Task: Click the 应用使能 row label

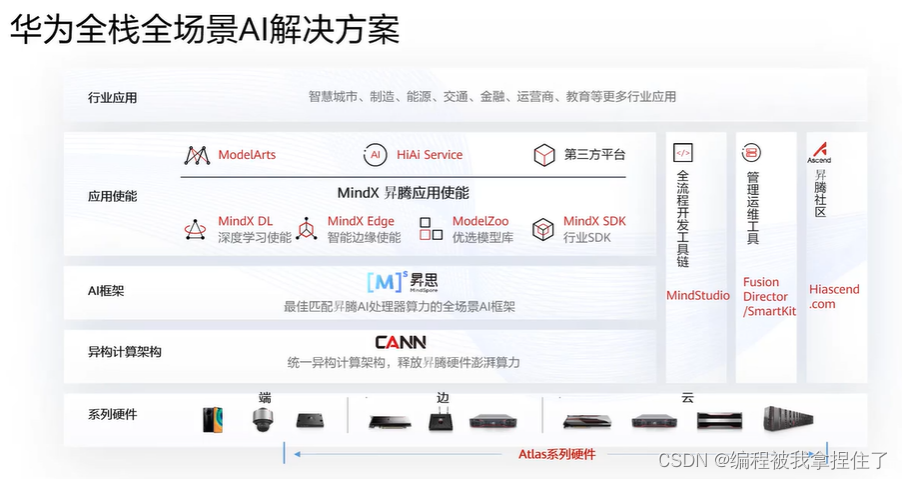Action: [113, 196]
